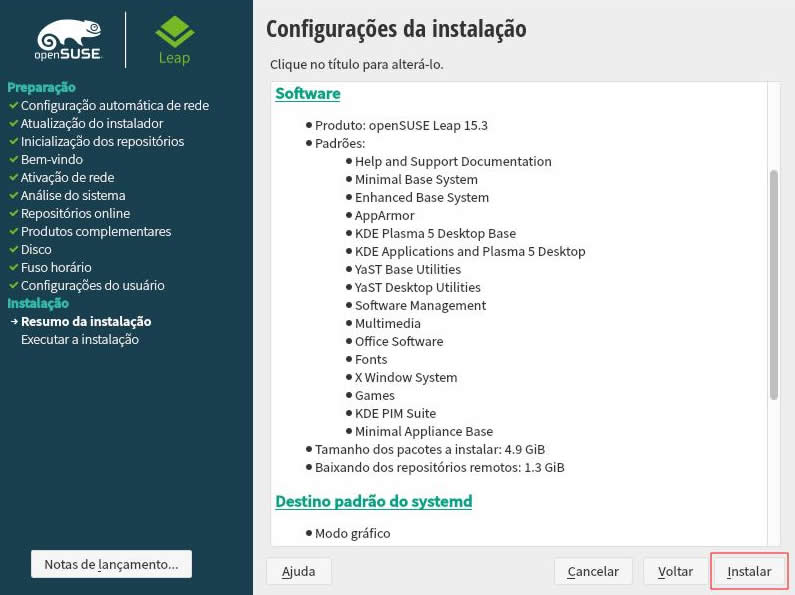Cancel the installation with Cancelar
Screen dimensions: 795x595
(x=593, y=572)
